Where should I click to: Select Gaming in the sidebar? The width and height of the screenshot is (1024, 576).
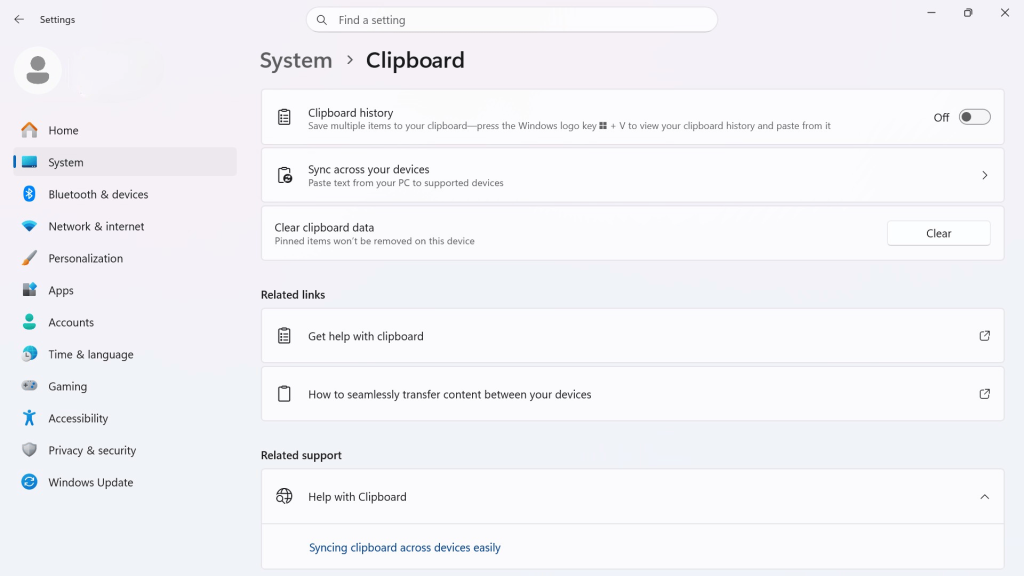[125, 386]
